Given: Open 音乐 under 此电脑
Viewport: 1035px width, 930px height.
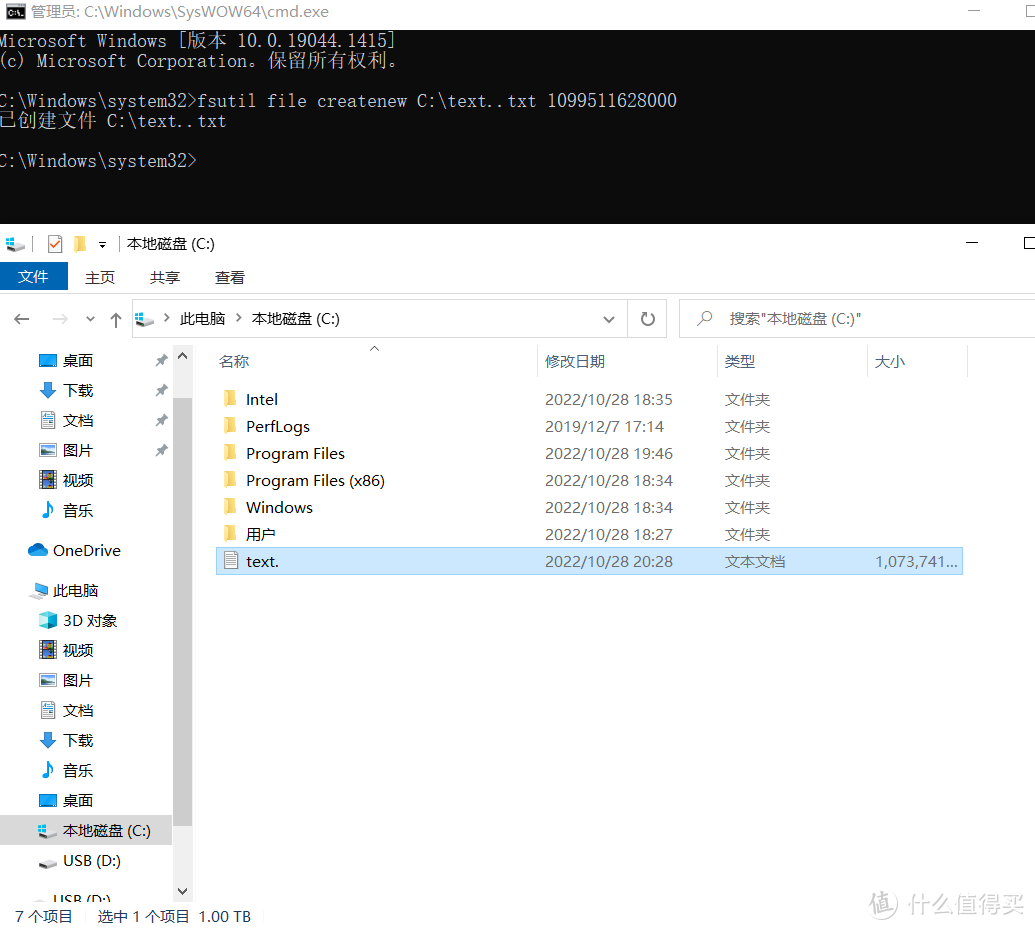Looking at the screenshot, I should [78, 770].
